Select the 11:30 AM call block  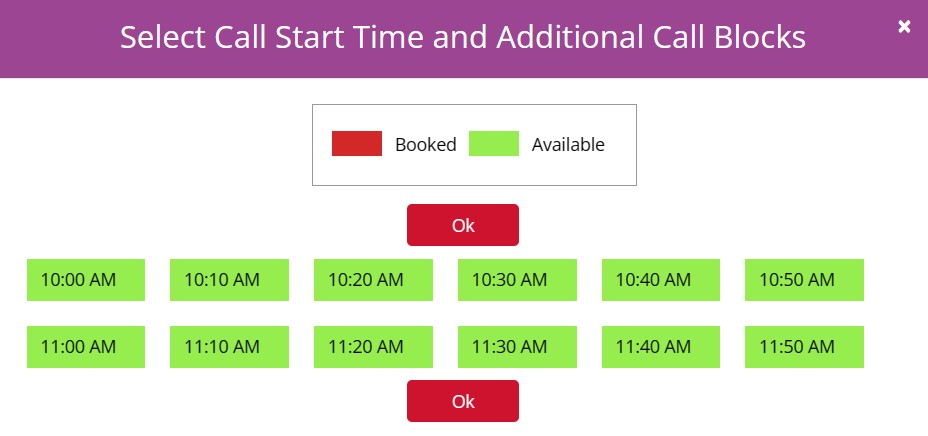[x=517, y=347]
